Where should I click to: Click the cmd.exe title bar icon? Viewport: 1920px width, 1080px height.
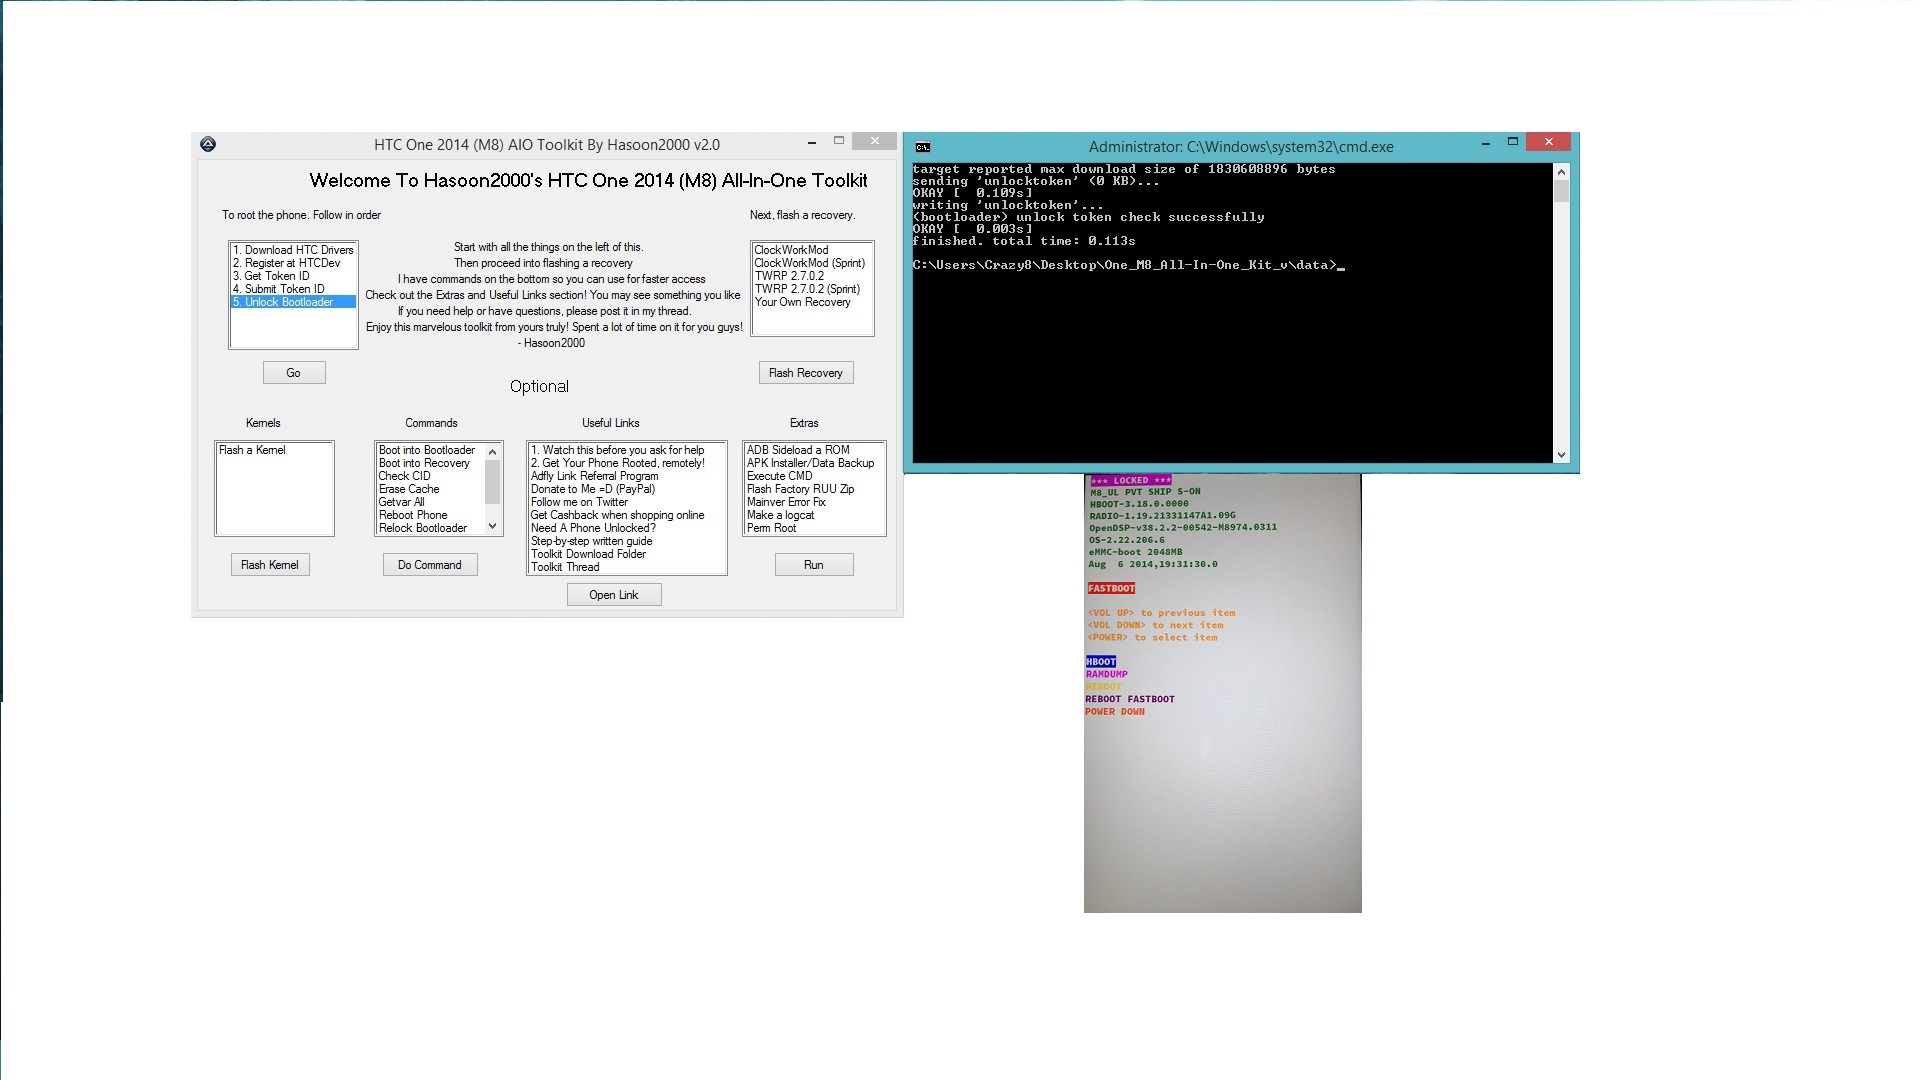click(923, 147)
